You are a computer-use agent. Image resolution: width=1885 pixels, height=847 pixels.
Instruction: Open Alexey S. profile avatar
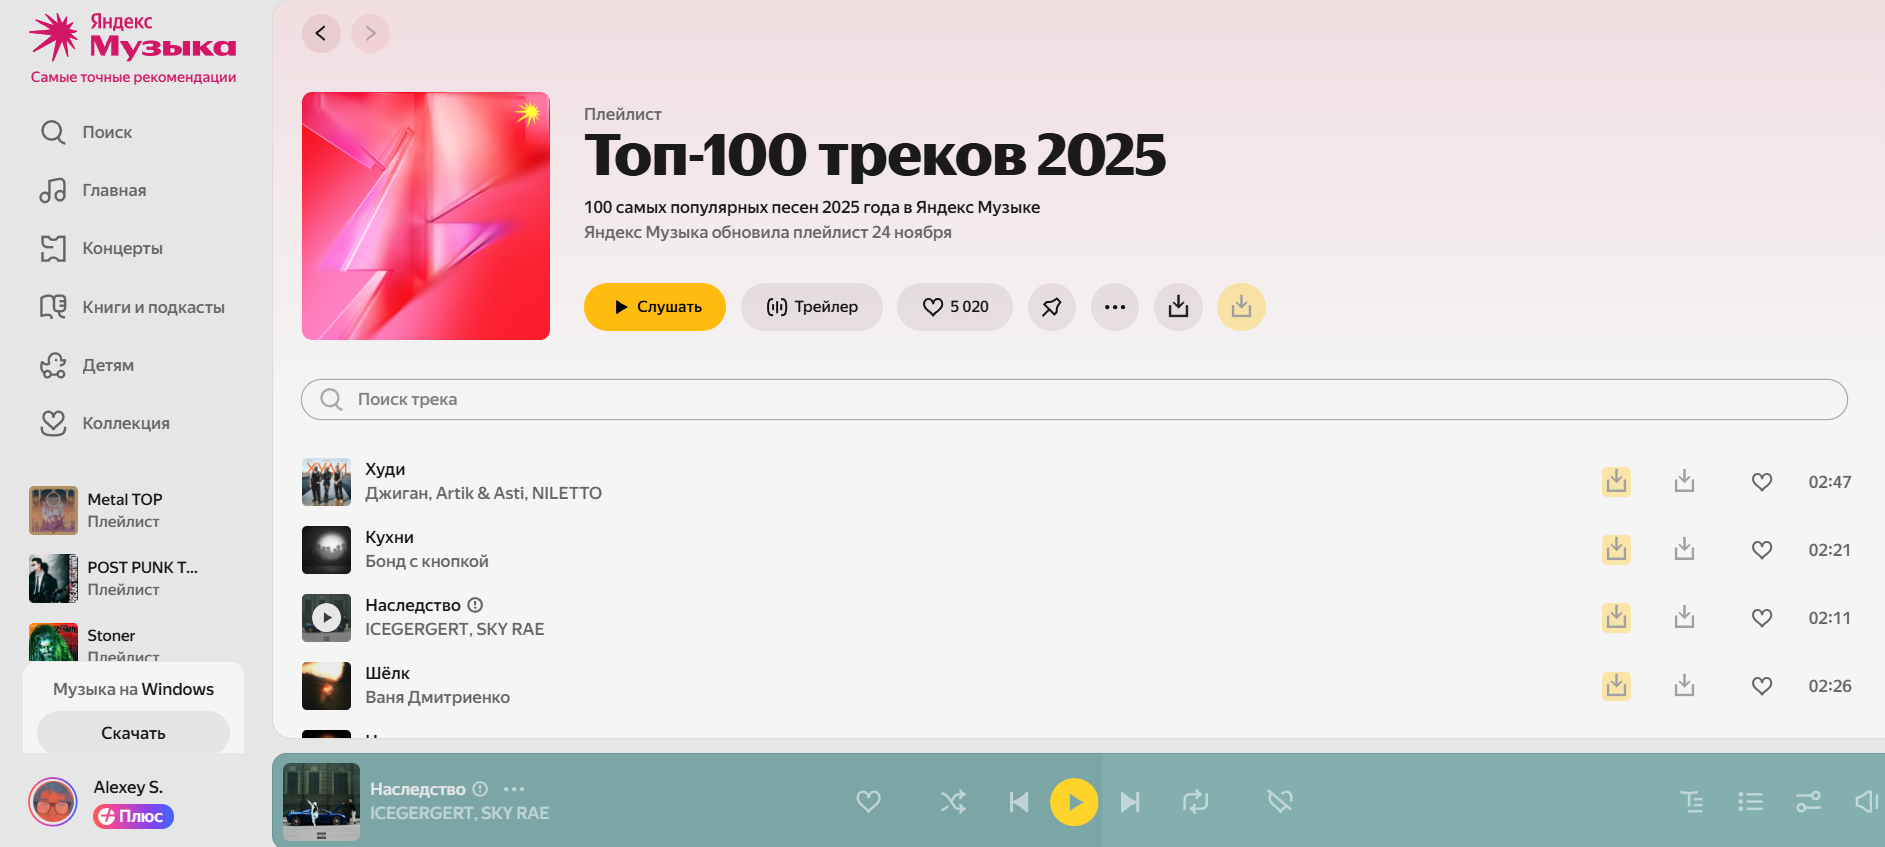[53, 801]
